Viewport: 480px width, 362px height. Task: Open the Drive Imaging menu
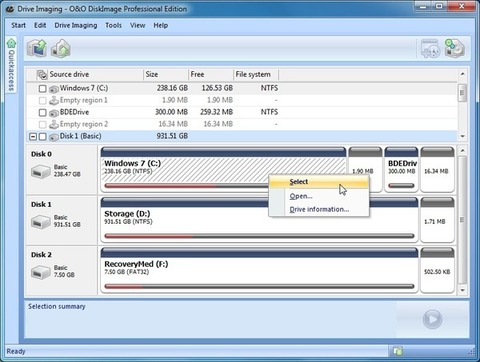(76, 25)
